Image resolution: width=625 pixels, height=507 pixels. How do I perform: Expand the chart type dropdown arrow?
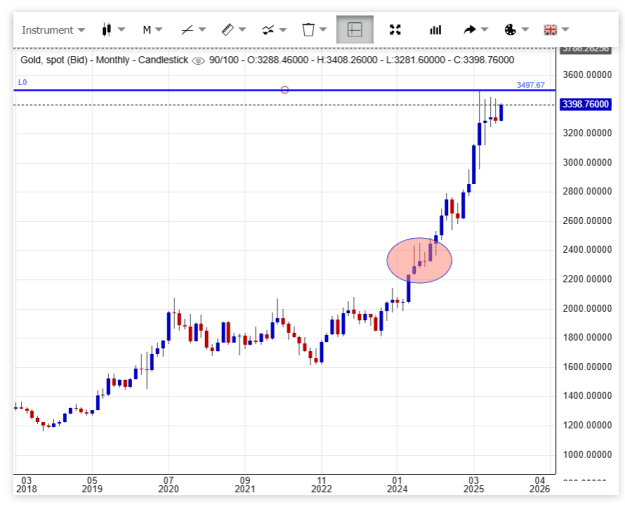[122, 29]
